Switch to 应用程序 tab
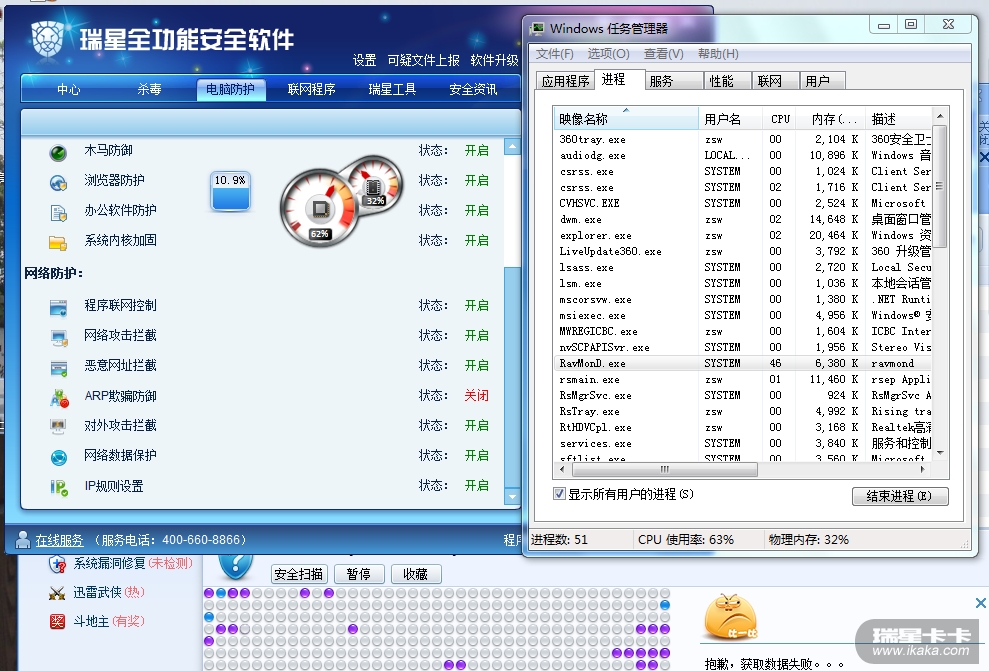The height and width of the screenshot is (671, 989). tap(565, 81)
